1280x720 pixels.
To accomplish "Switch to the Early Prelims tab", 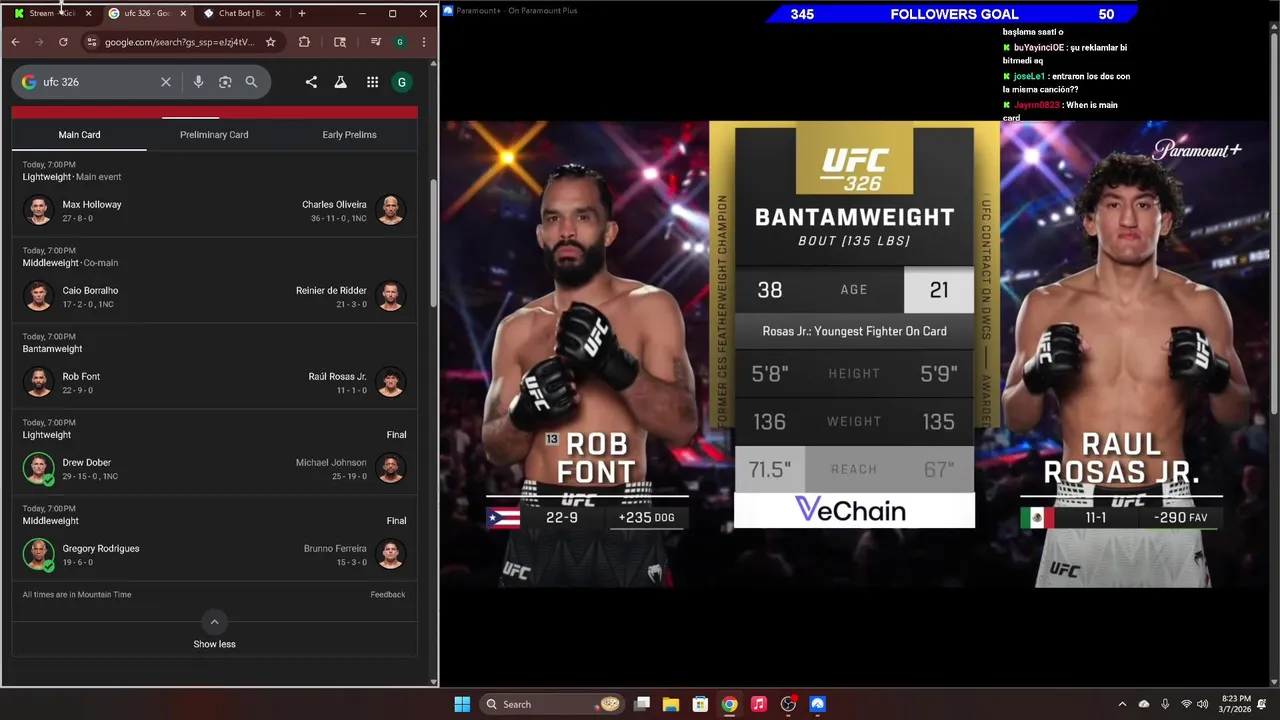I will [x=349, y=135].
